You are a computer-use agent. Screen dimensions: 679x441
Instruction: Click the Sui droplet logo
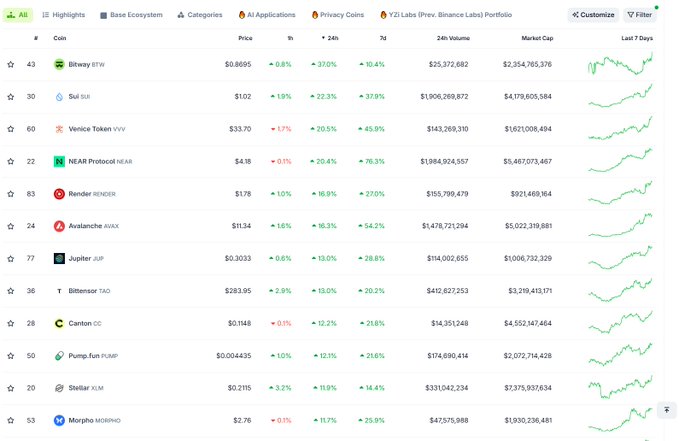pyautogui.click(x=59, y=97)
